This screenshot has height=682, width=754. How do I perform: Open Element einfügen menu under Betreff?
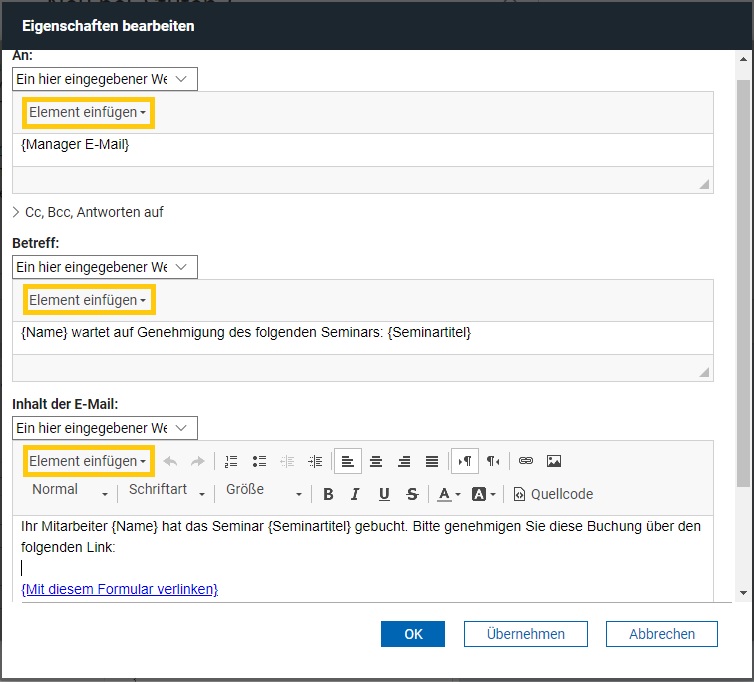coord(88,300)
